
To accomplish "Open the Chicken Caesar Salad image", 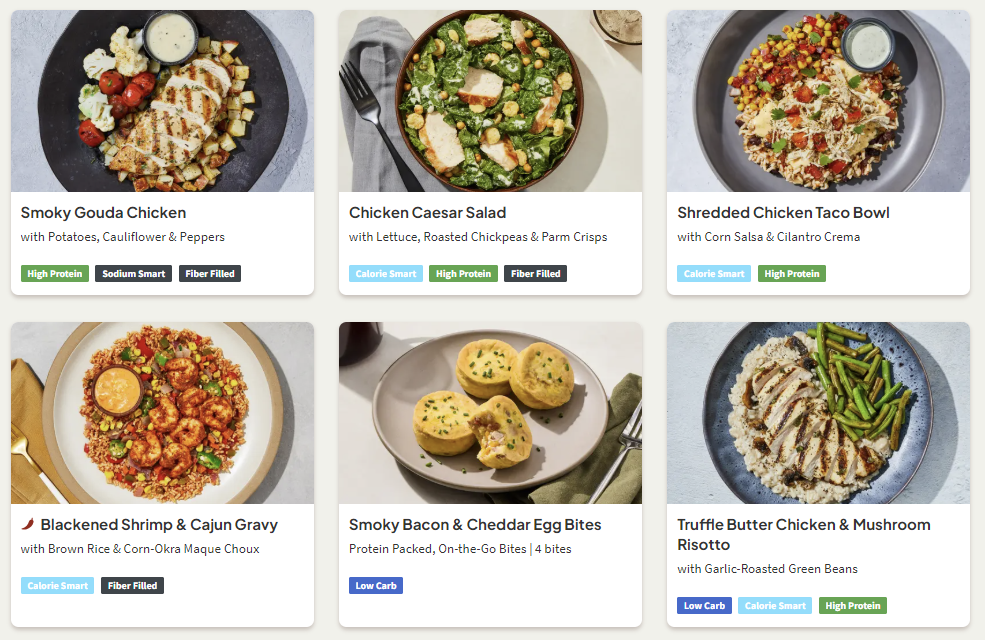I will [x=490, y=101].
